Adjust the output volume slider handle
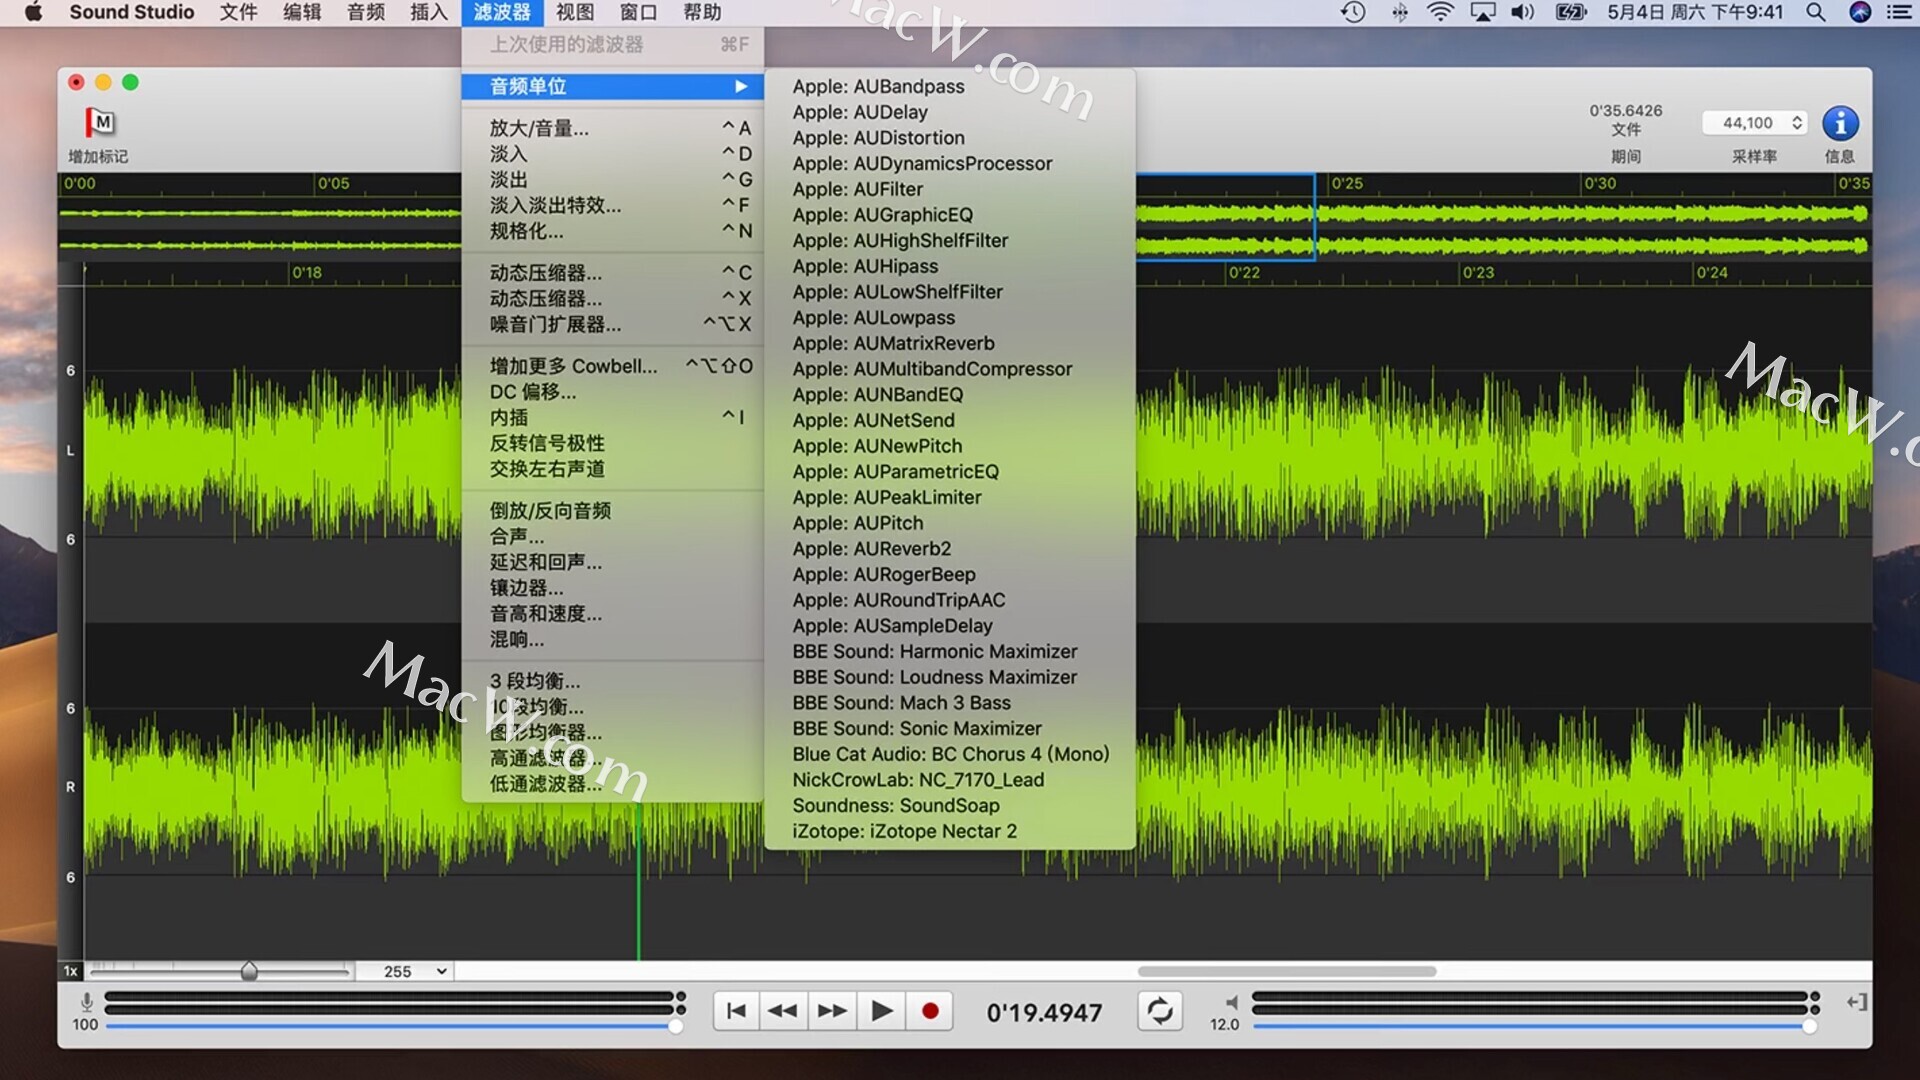 (x=1809, y=1025)
